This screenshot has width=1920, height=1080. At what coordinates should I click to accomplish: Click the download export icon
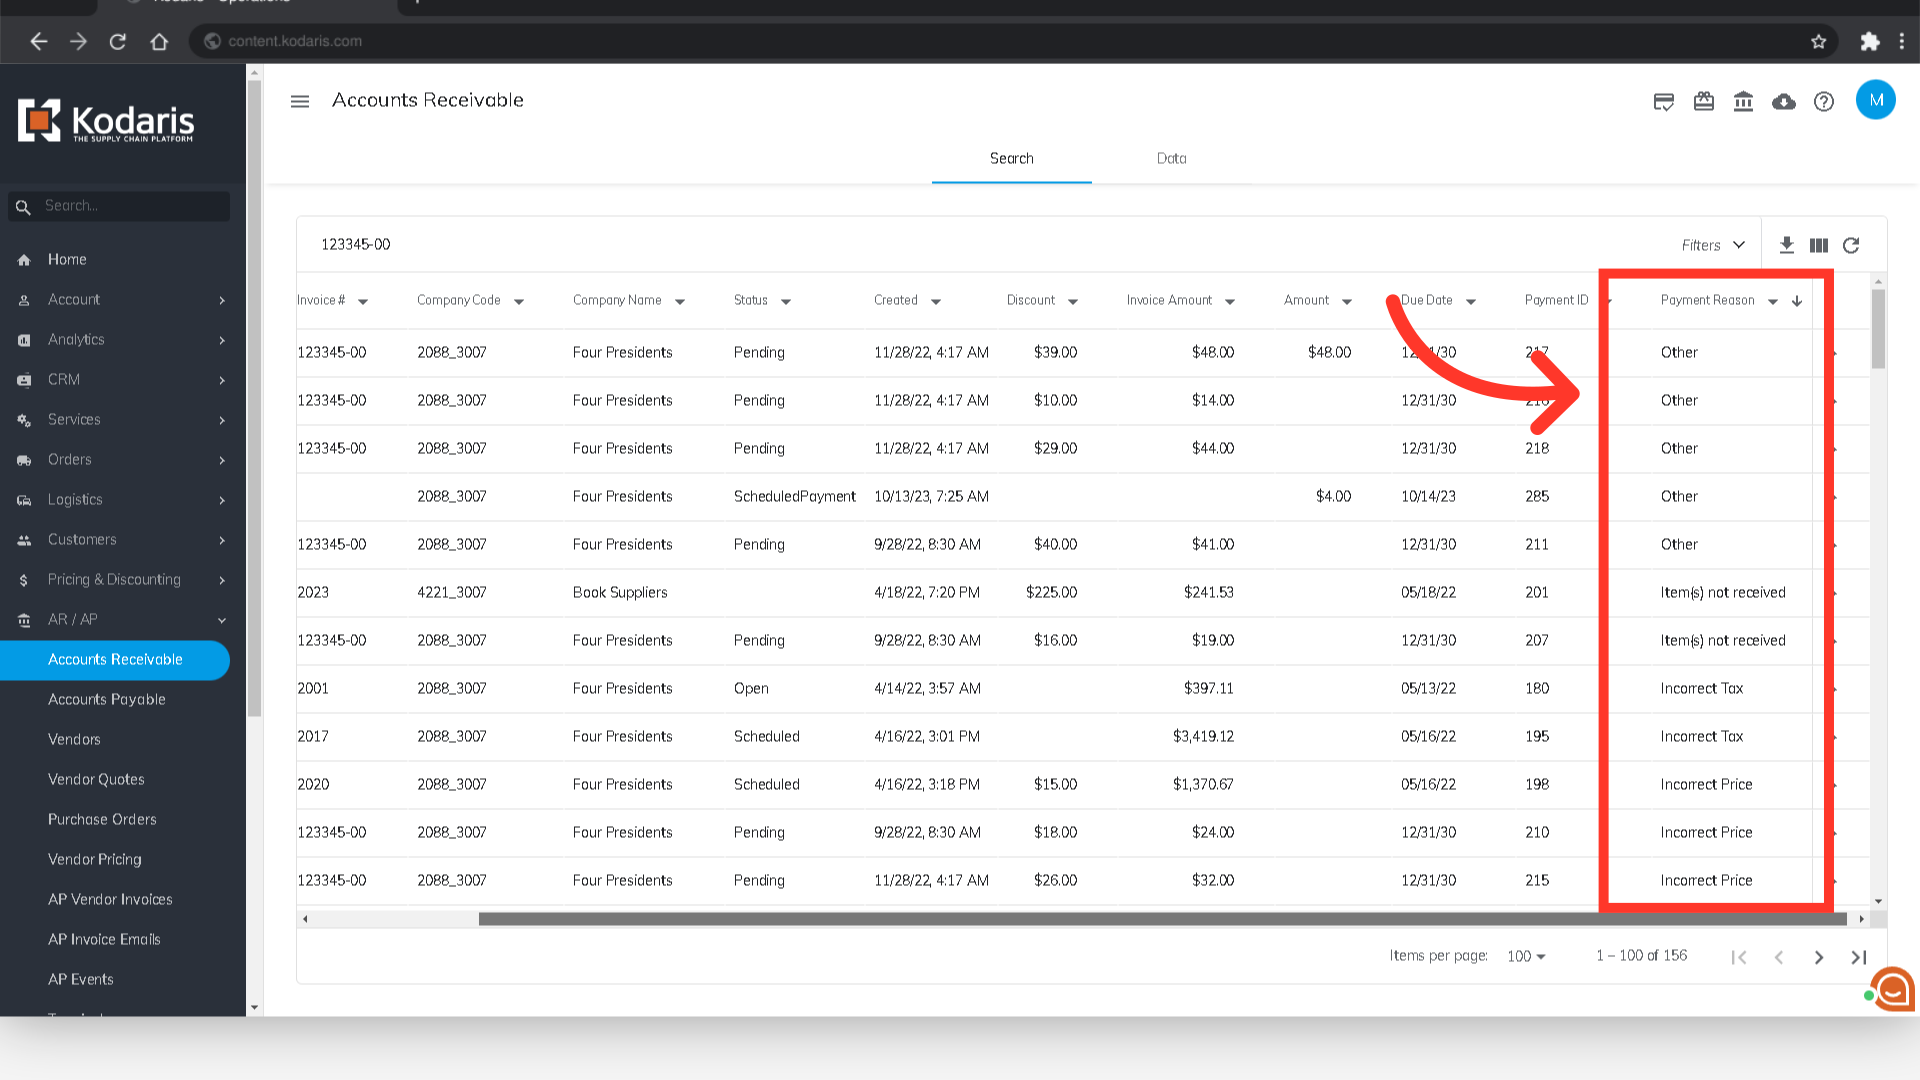(x=1787, y=245)
